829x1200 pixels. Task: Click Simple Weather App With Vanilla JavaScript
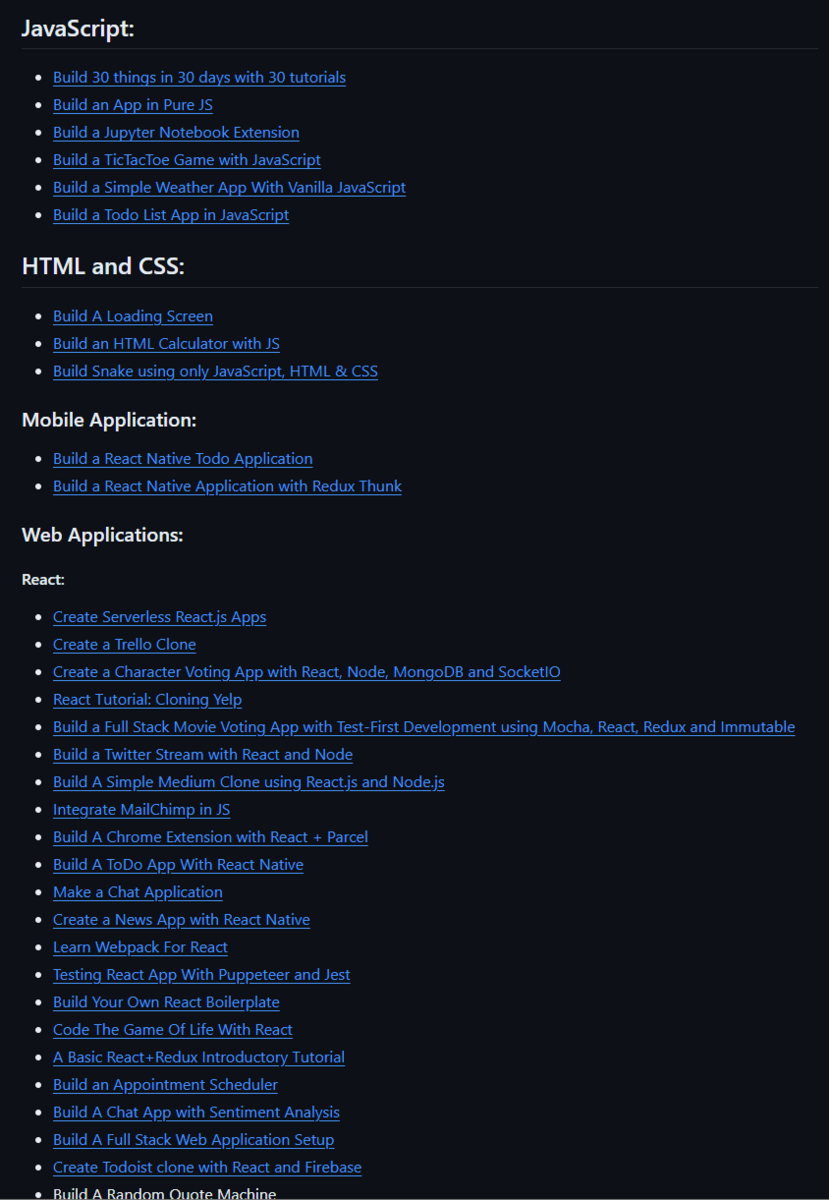coord(229,187)
